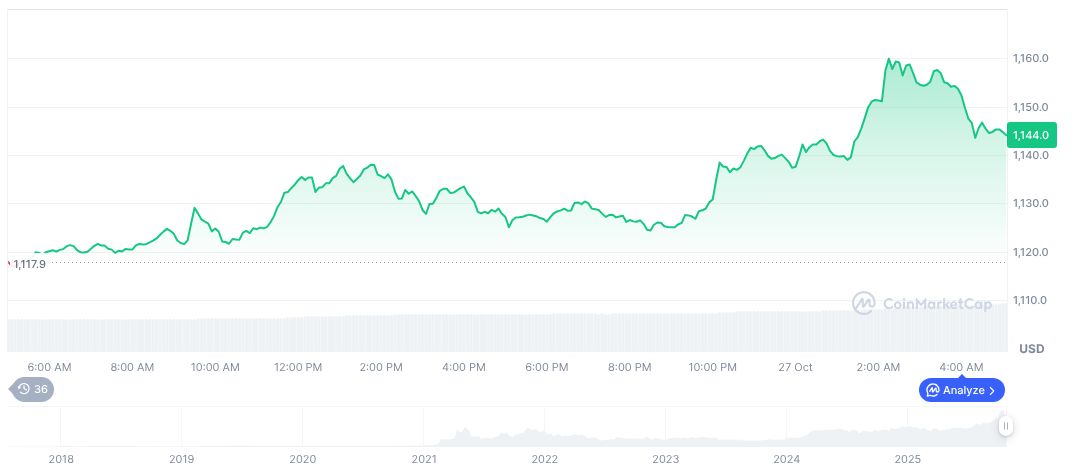Screen dimensions: 1072x470
Task: Click the 1,160.0 price axis label
Action: 1030,59
